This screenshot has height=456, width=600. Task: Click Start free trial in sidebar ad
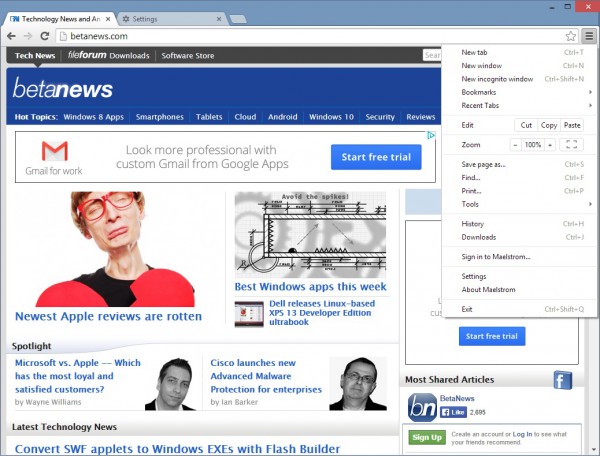click(492, 336)
